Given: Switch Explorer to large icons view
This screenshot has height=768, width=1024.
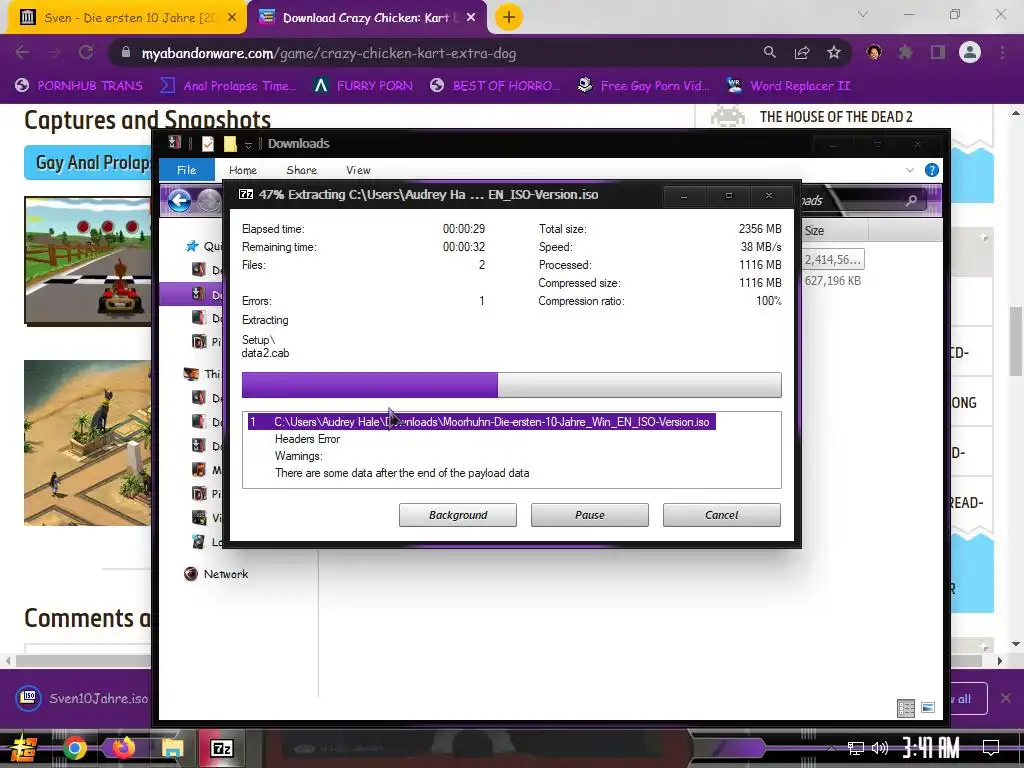Looking at the screenshot, I should [928, 708].
